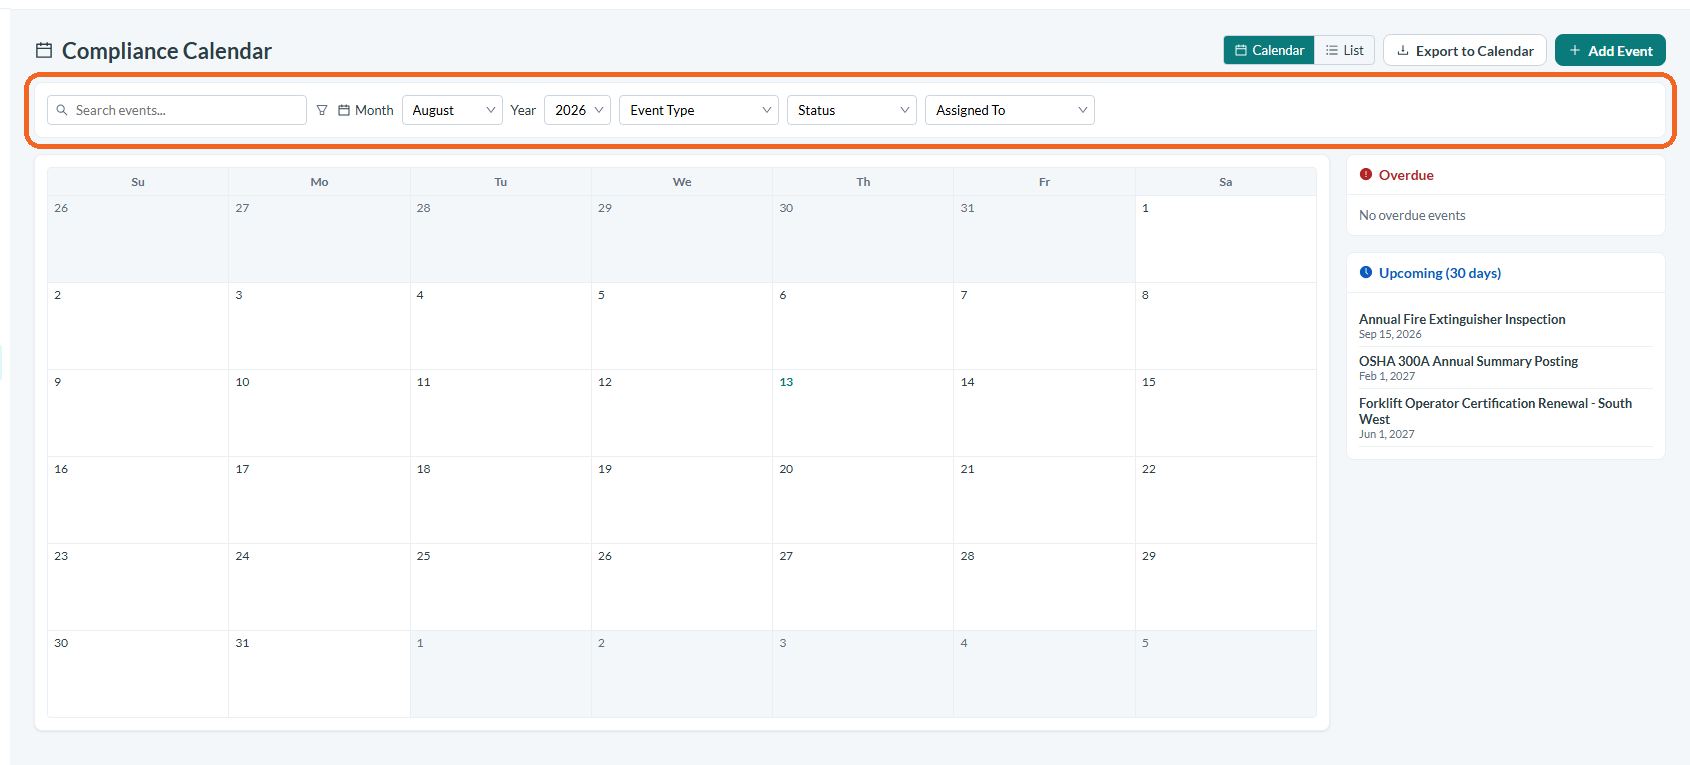Click the "Compliance Calendar" page title

167,51
